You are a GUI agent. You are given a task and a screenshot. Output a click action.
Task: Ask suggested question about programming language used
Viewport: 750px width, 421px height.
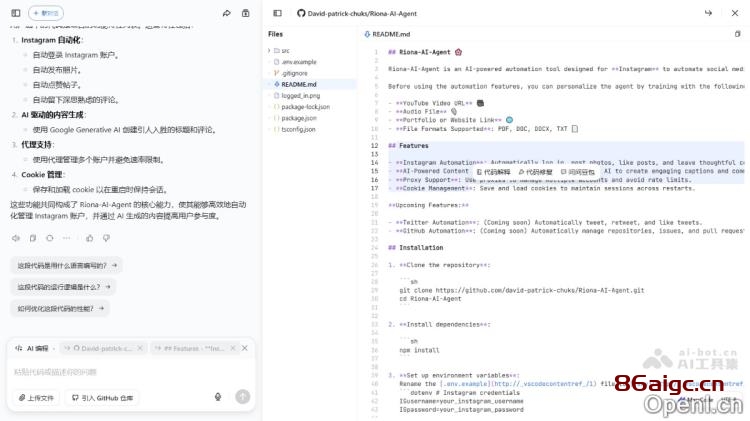66,265
